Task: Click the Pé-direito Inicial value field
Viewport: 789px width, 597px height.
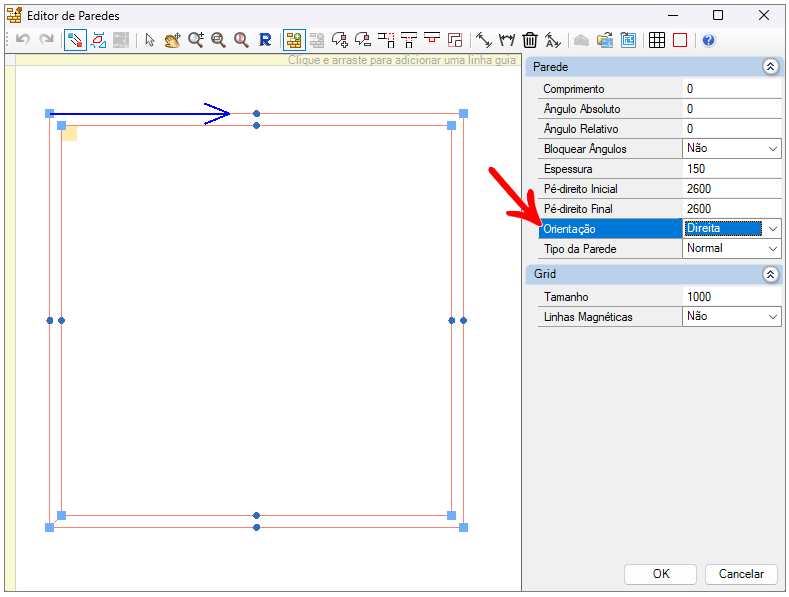Action: pos(732,189)
